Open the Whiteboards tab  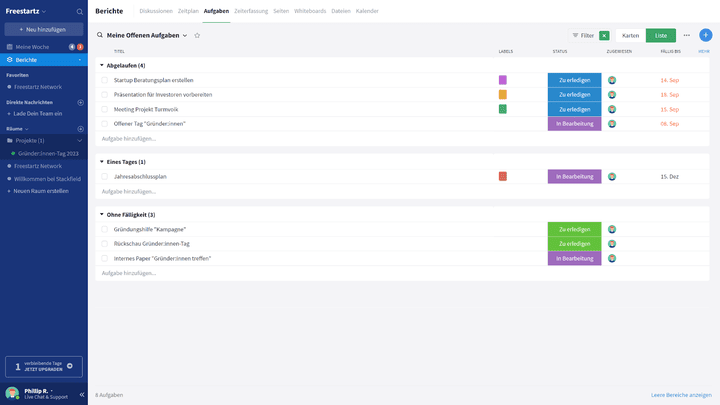coord(308,10)
